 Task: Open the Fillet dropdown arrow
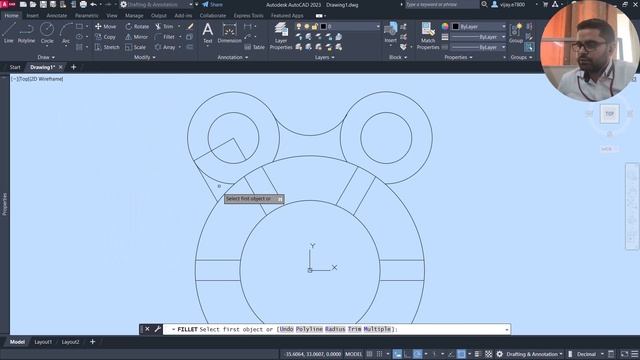(180, 37)
